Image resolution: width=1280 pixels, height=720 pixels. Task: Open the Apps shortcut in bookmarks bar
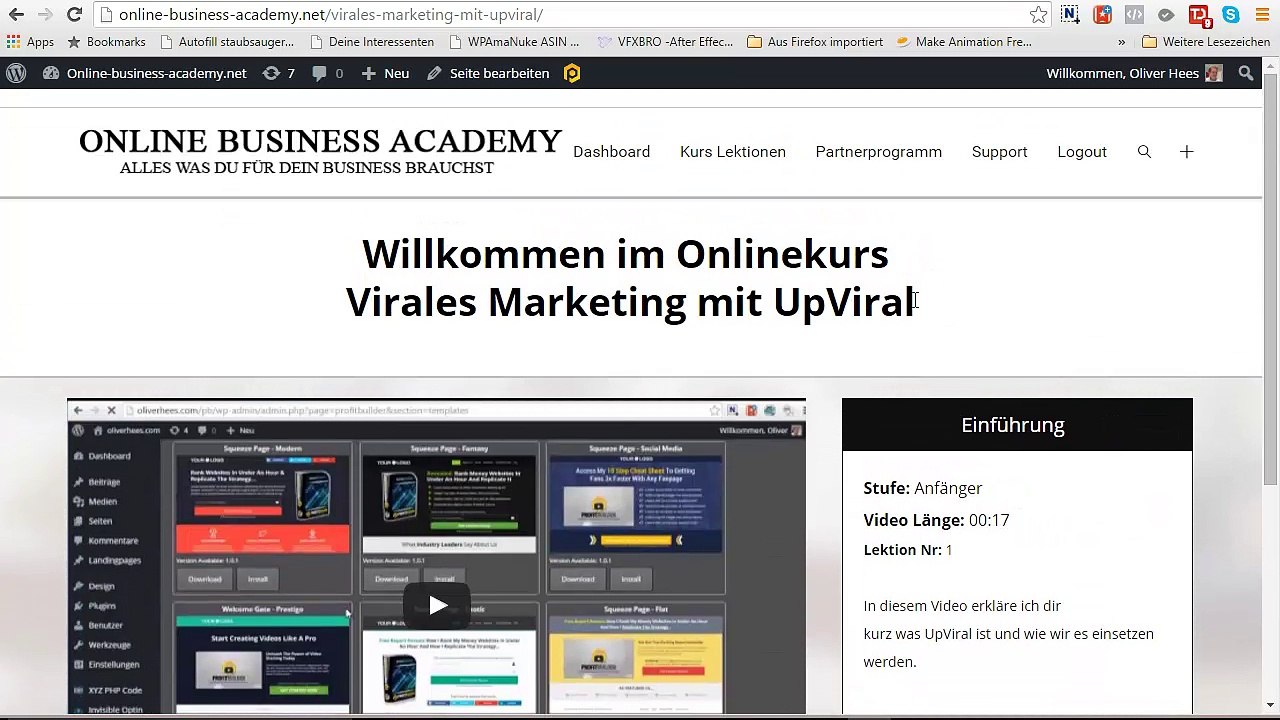coord(30,42)
